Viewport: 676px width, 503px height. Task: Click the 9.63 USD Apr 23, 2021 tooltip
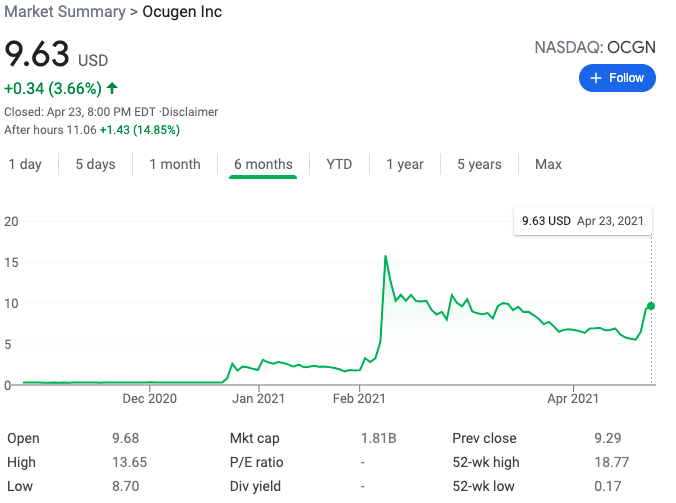[582, 221]
